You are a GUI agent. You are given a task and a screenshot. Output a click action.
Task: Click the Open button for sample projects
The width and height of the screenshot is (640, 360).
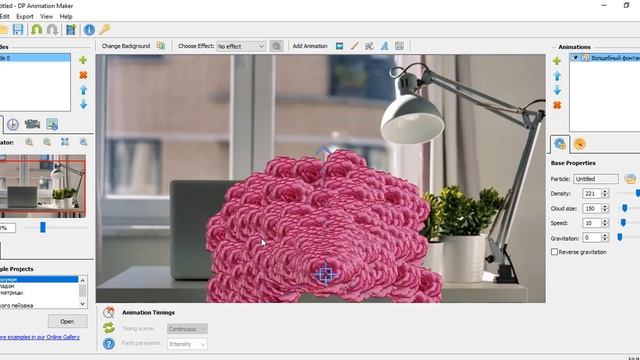67,321
